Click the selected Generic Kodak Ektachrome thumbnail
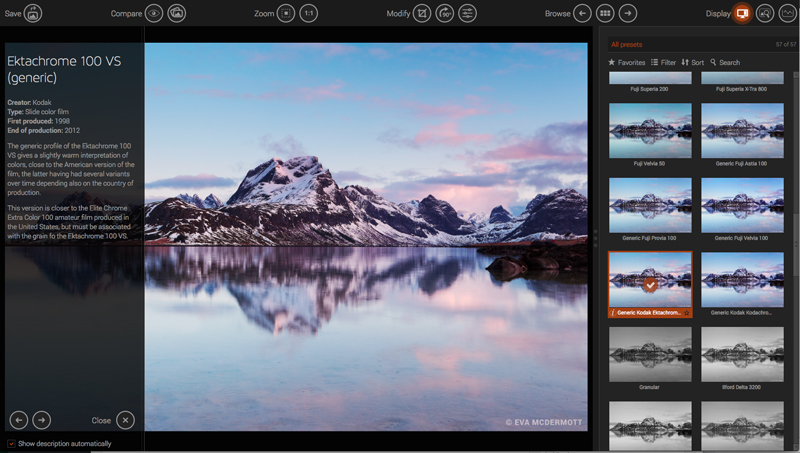Screen dimensions: 800x453 point(650,280)
